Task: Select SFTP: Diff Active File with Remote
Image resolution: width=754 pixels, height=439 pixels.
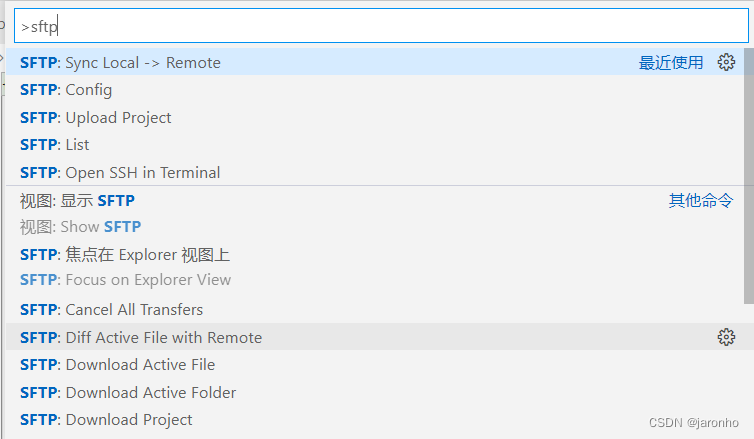Action: click(x=375, y=337)
